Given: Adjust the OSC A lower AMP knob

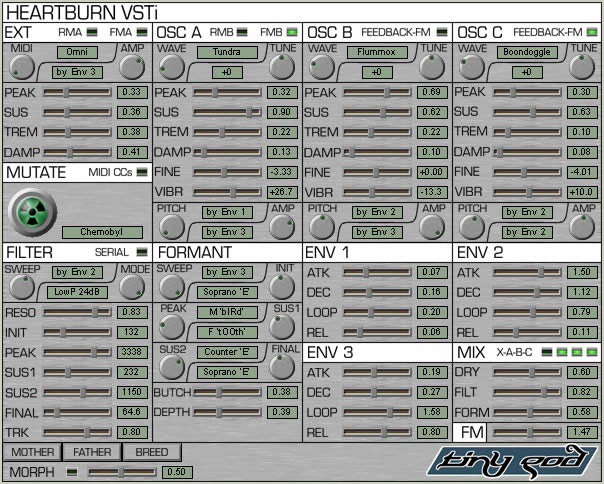Looking at the screenshot, I should (x=282, y=227).
